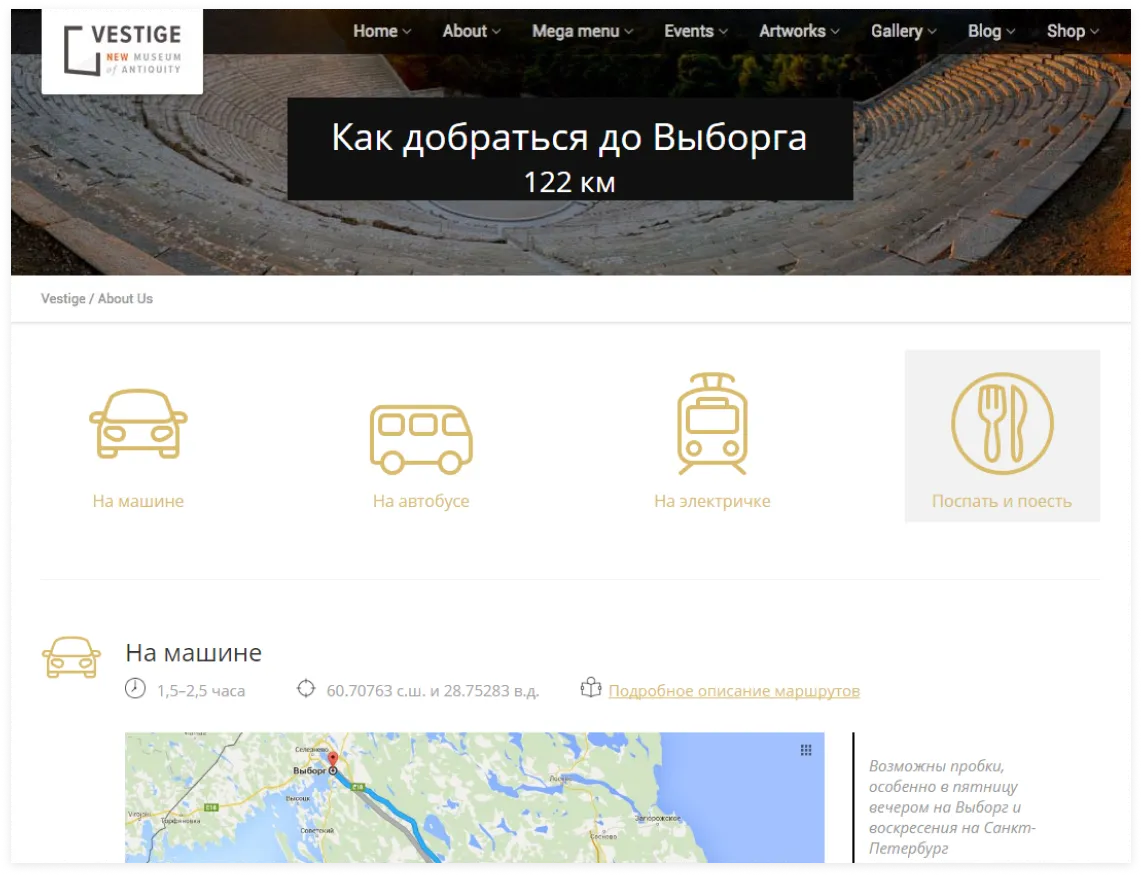Select the fork and knife icon
This screenshot has width=1142, height=876.
tap(1002, 423)
